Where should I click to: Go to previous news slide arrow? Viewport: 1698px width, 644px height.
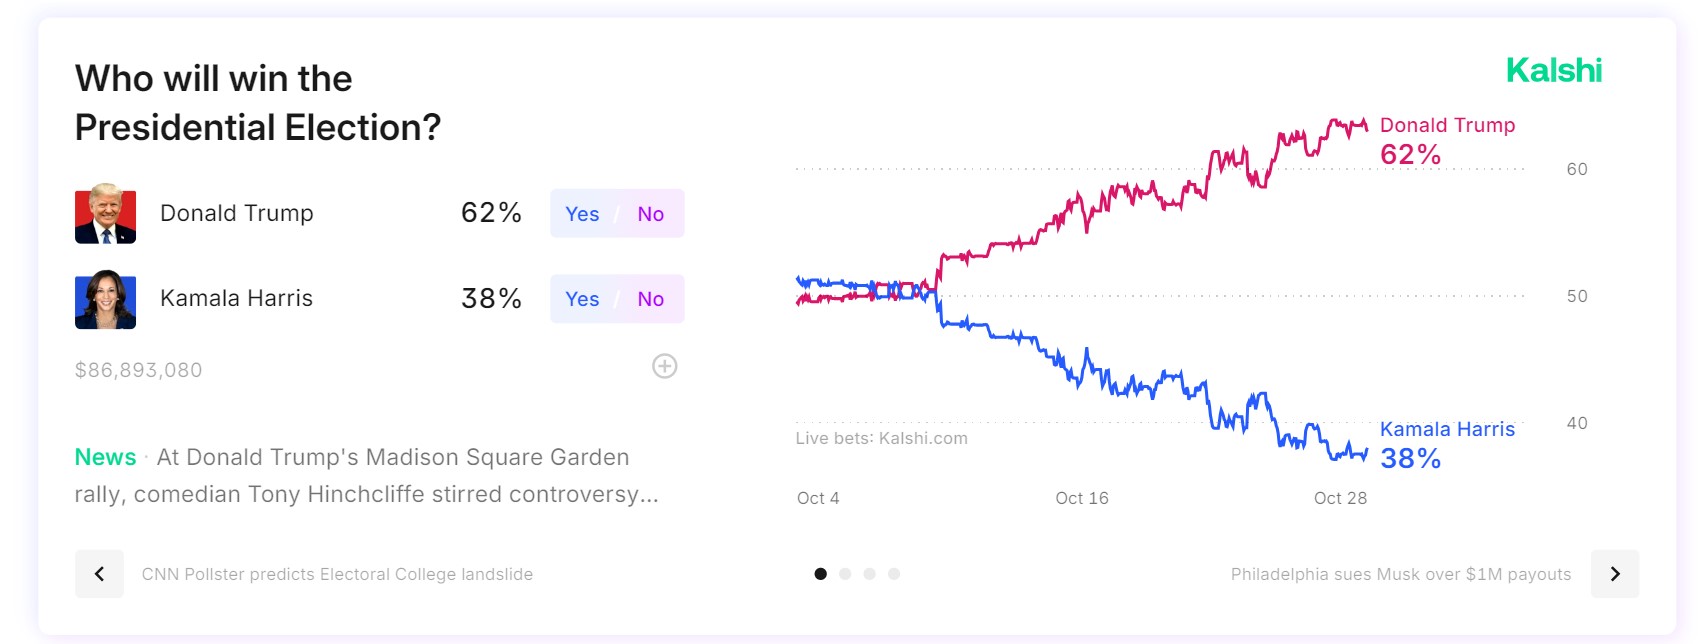(99, 574)
